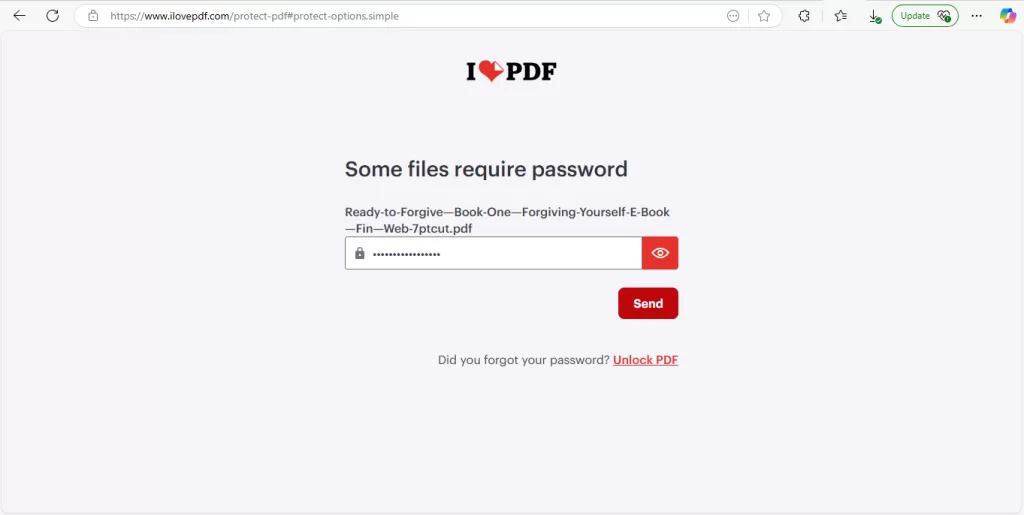Screen dimensions: 1024x515
Task: Show password using the red eye toggle
Action: pyautogui.click(x=660, y=253)
